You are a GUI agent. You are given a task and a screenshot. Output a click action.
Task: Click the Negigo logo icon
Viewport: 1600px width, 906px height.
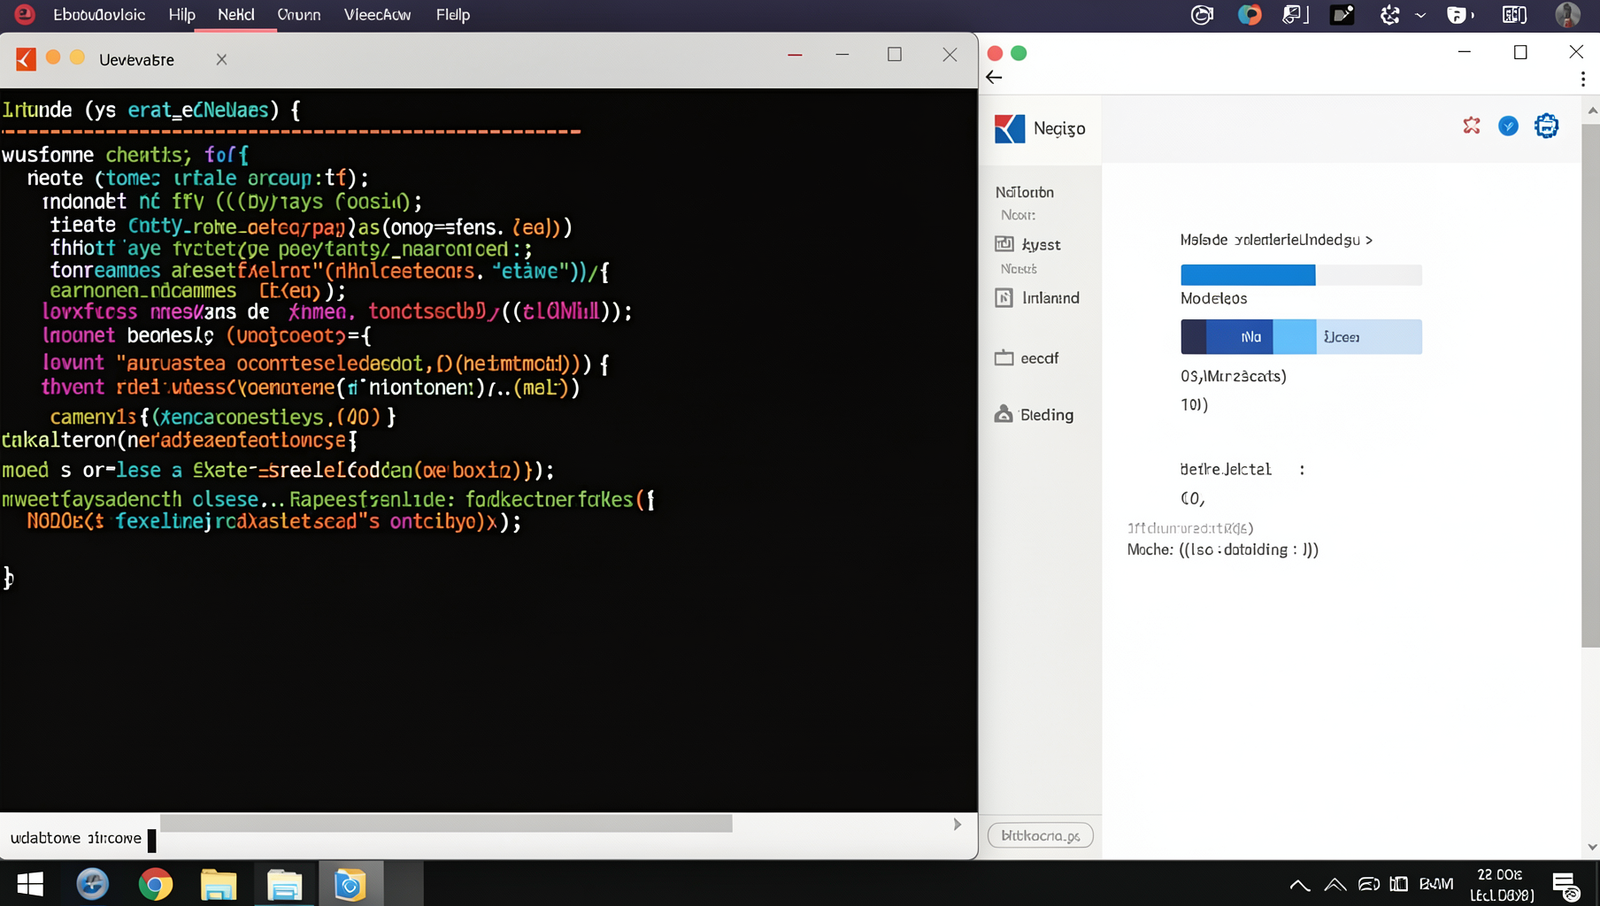pos(1010,128)
